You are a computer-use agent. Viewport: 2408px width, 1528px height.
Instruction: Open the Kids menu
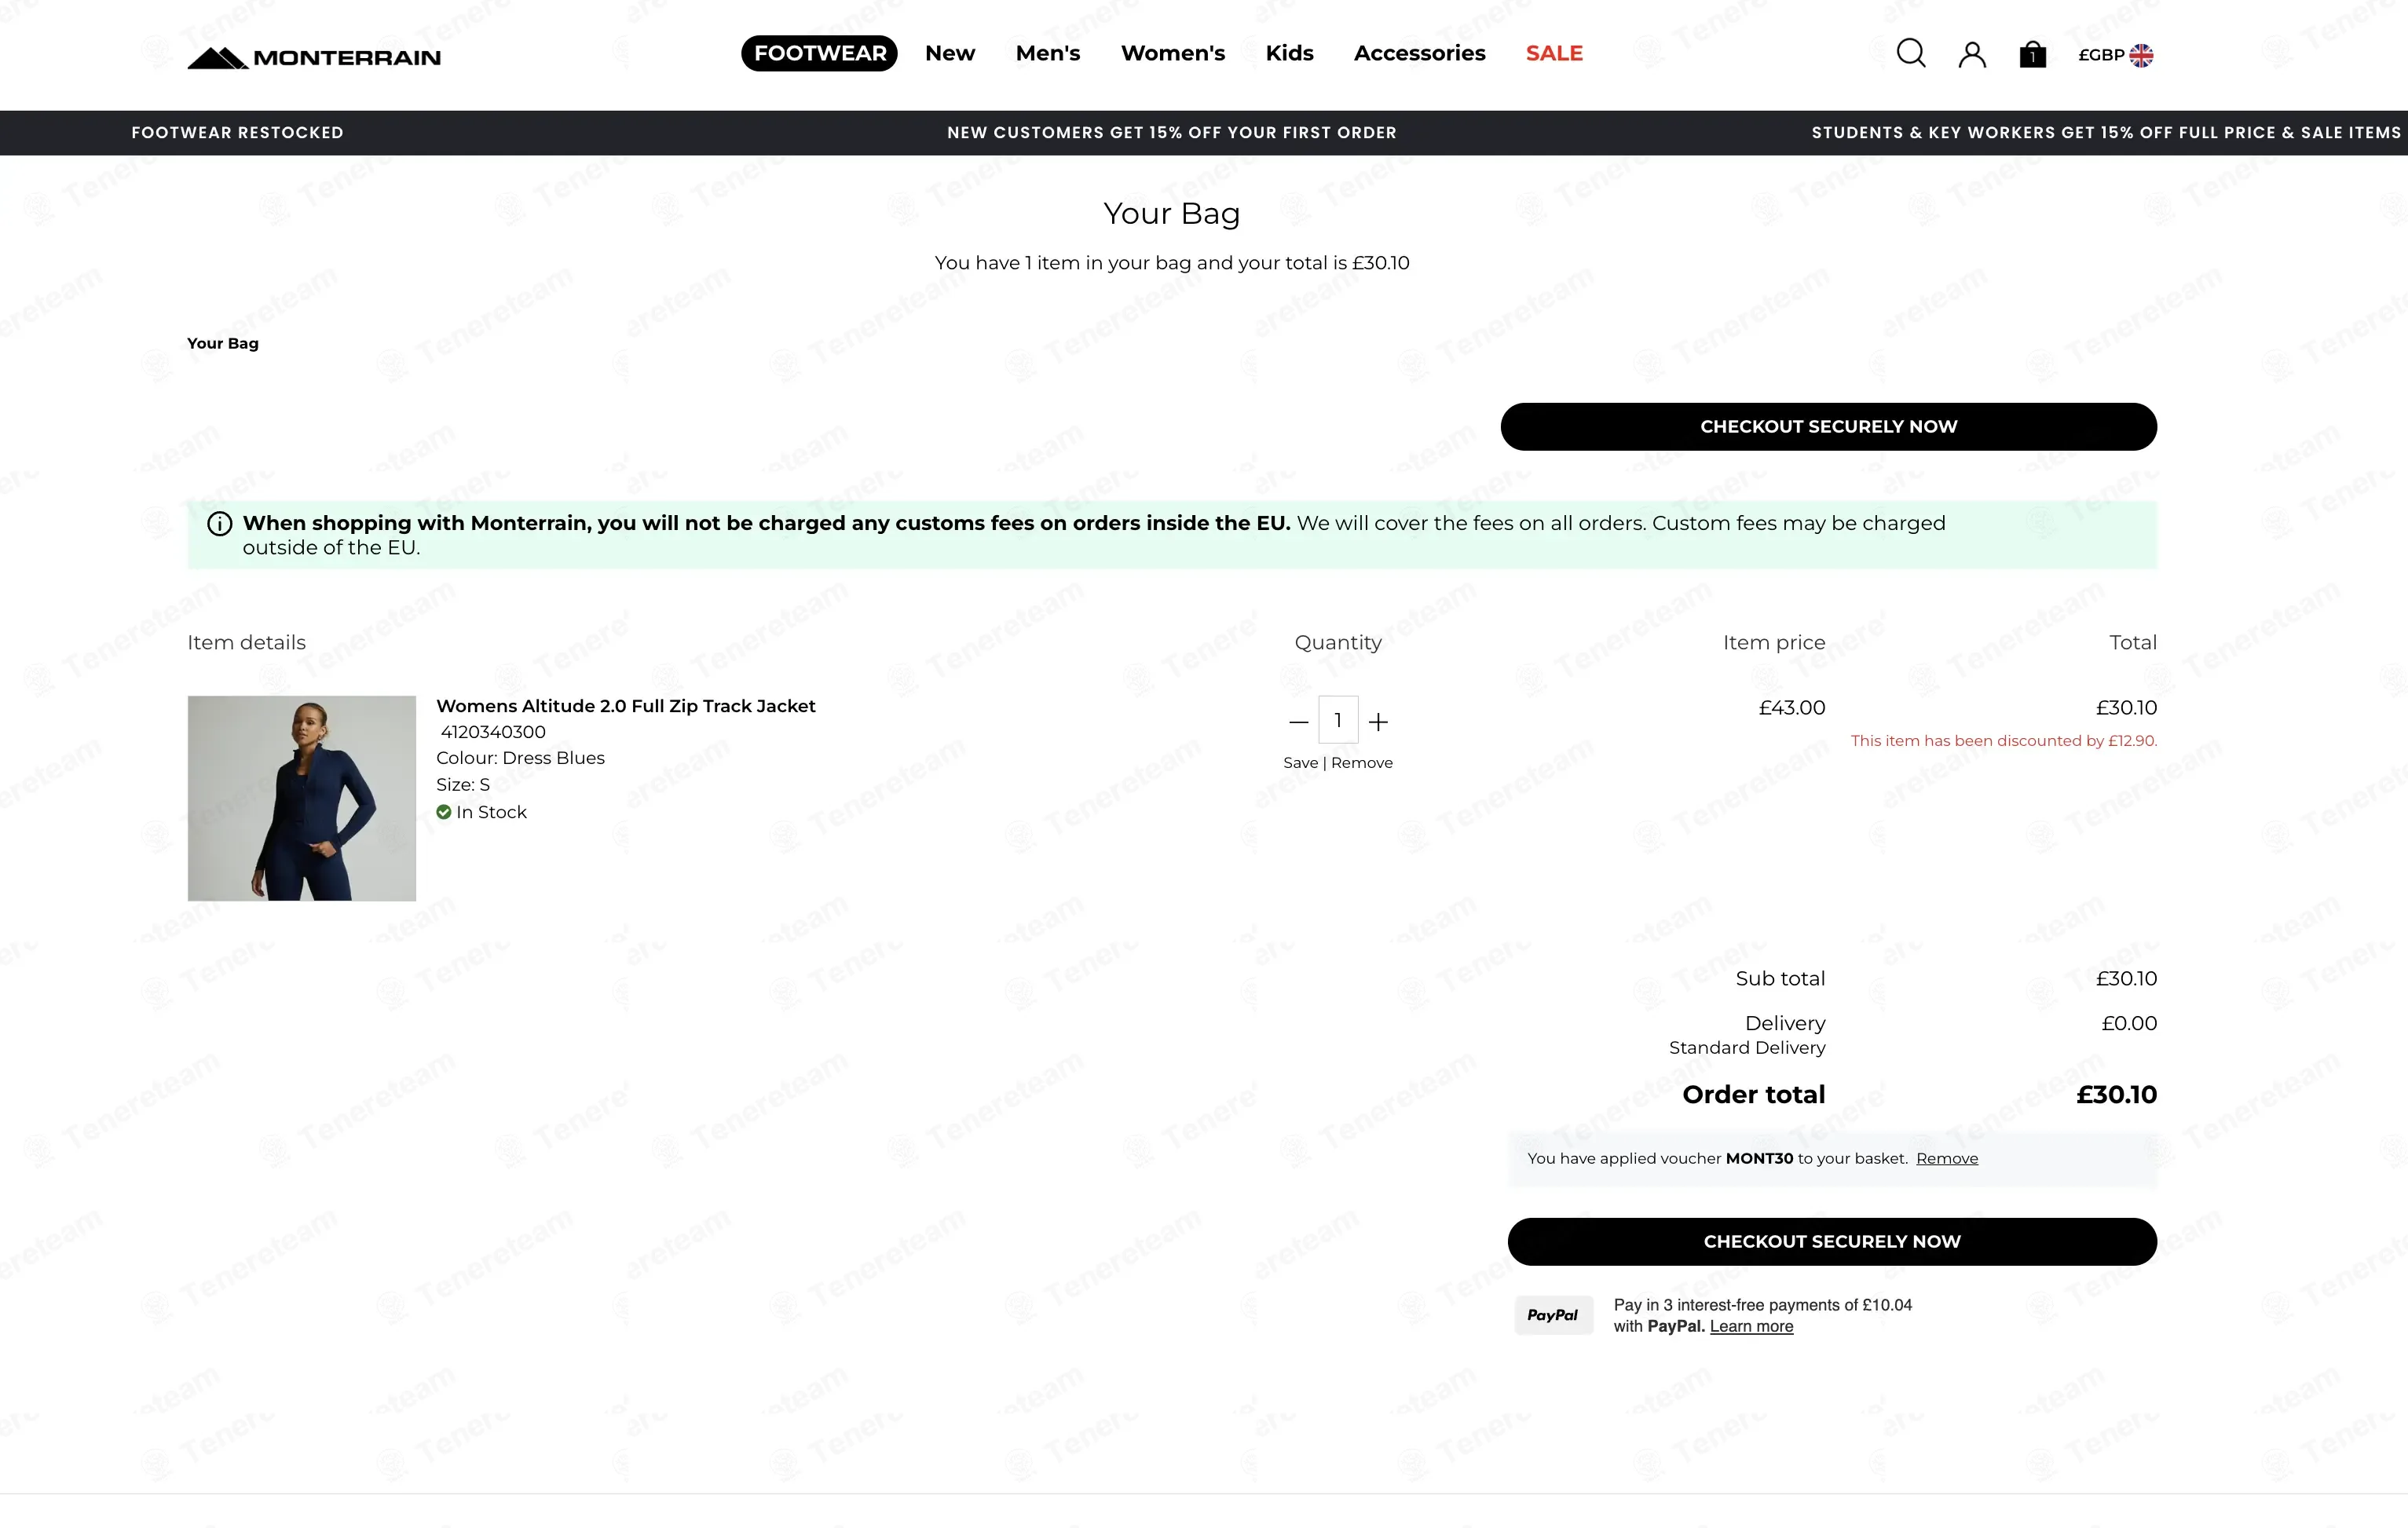click(1289, 53)
